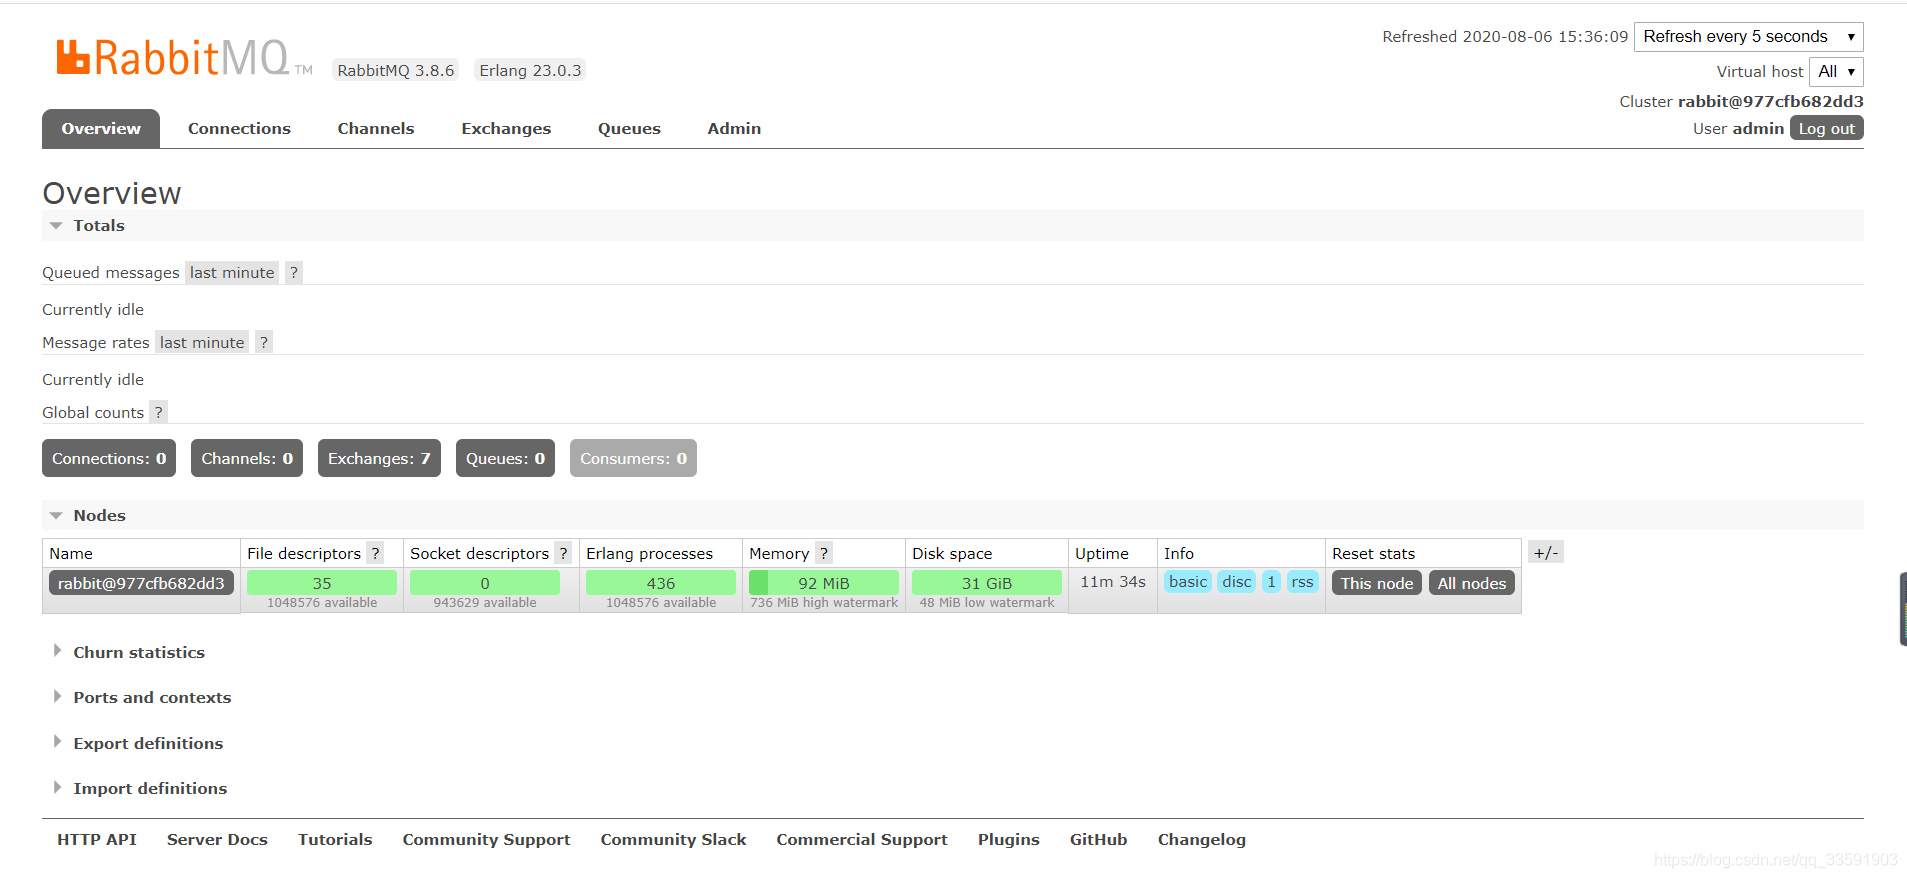Viewport: 1907px width, 878px height.
Task: Open Queues: 0 count button
Action: pos(505,458)
